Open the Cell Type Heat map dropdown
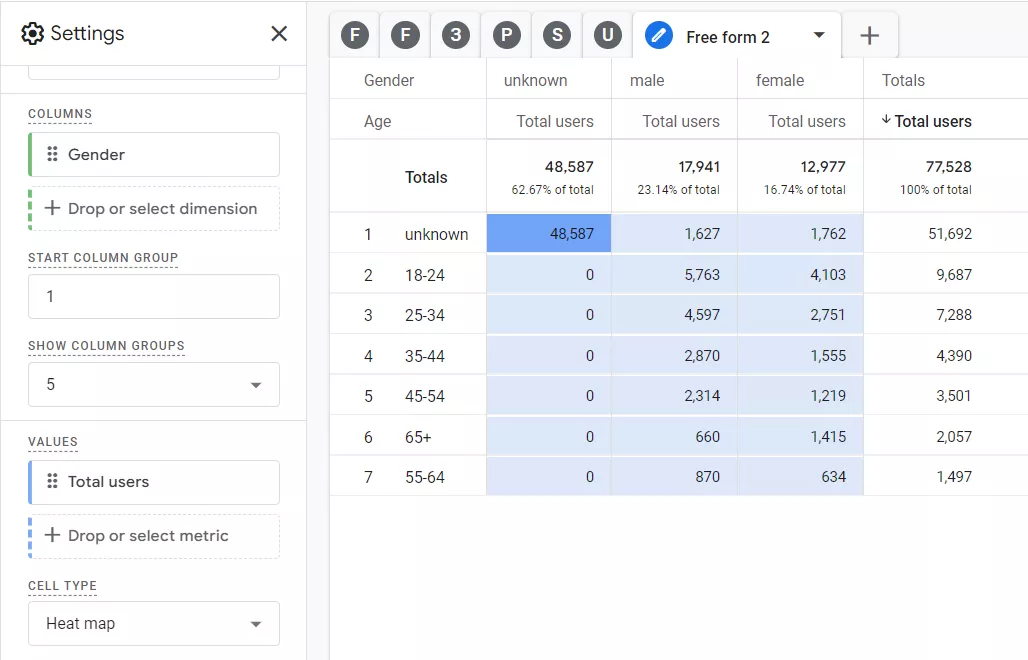1028x660 pixels. [x=154, y=623]
